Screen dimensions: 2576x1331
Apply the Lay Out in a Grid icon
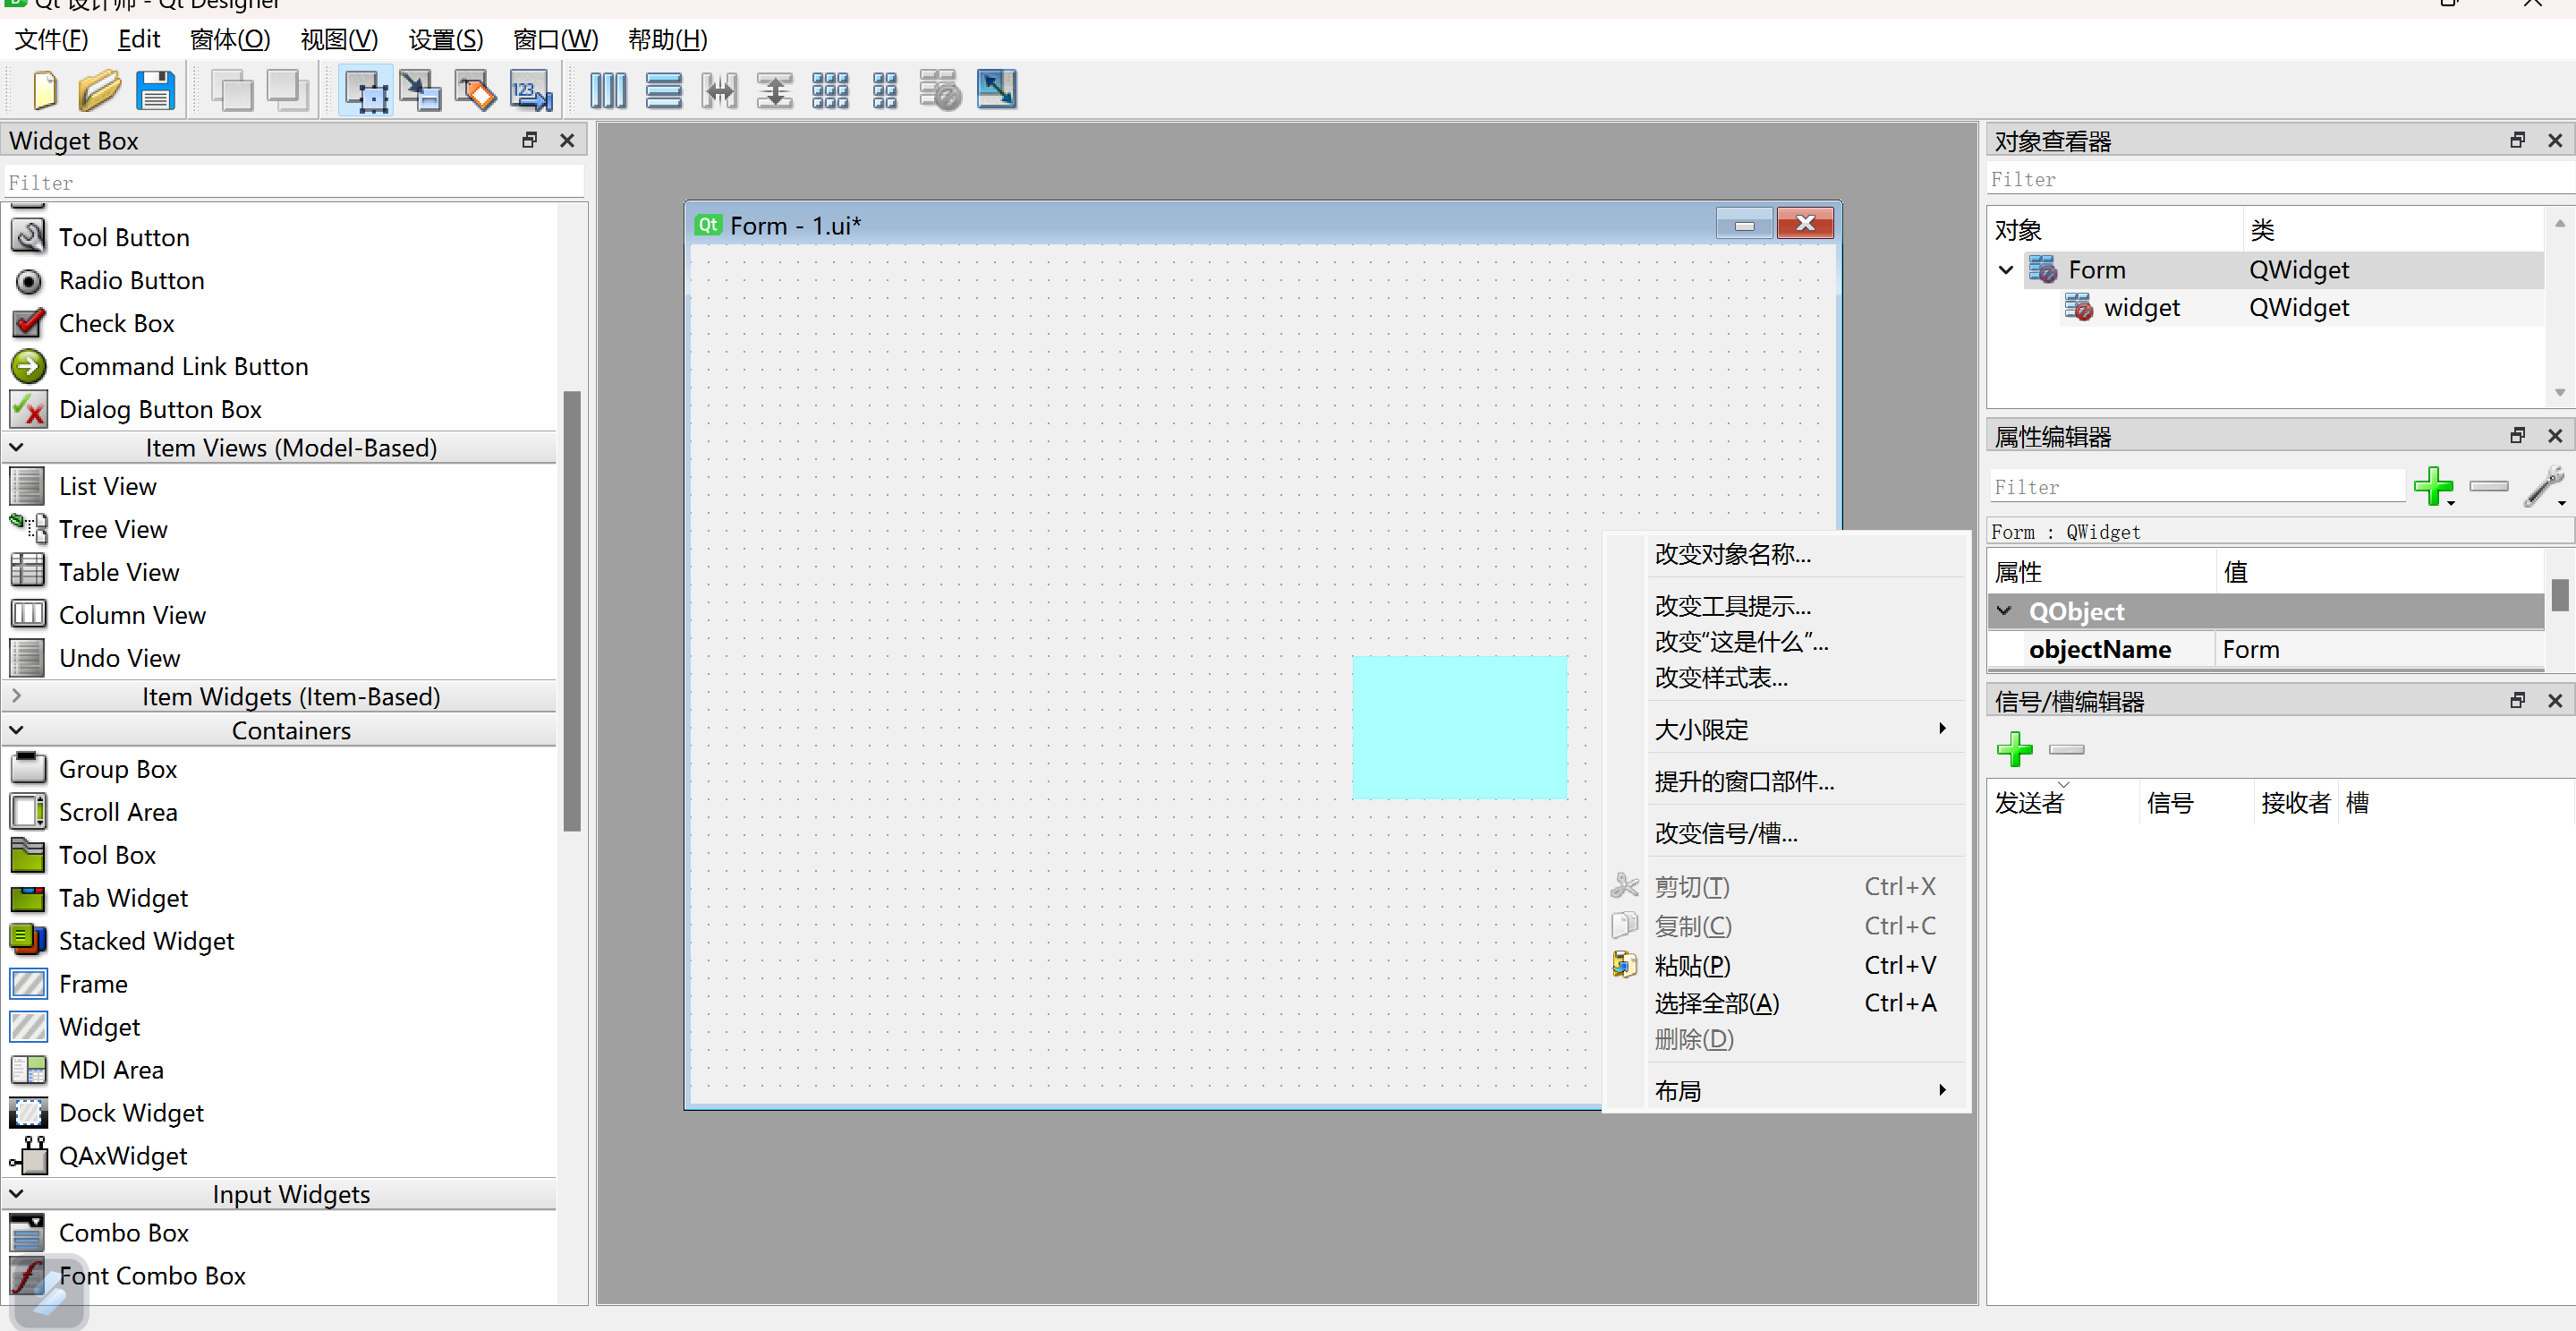pos(830,91)
